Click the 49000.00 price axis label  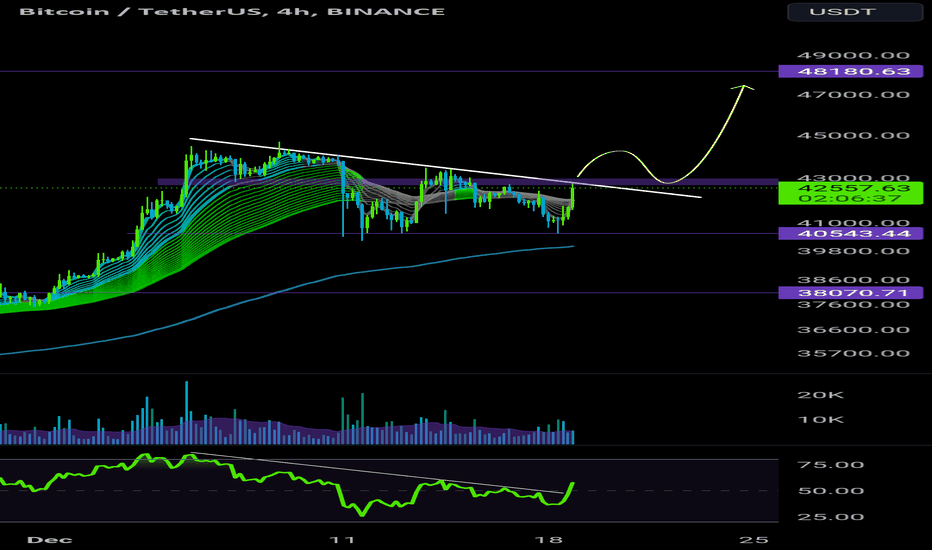click(854, 55)
